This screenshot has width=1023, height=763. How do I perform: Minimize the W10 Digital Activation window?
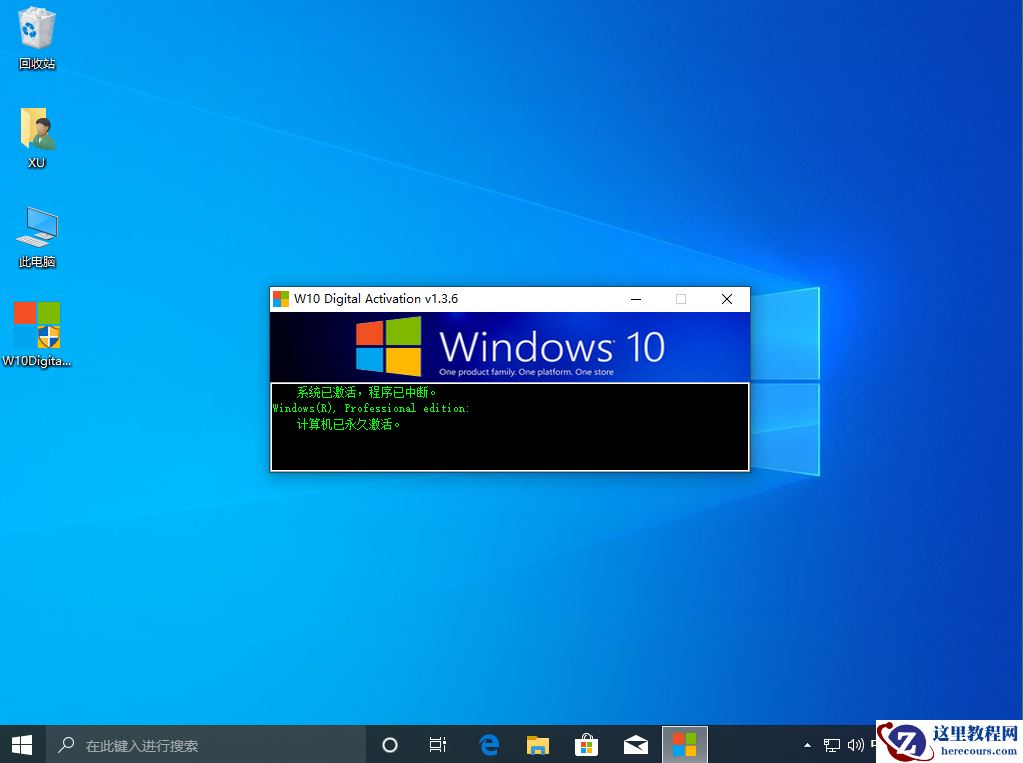pos(635,299)
